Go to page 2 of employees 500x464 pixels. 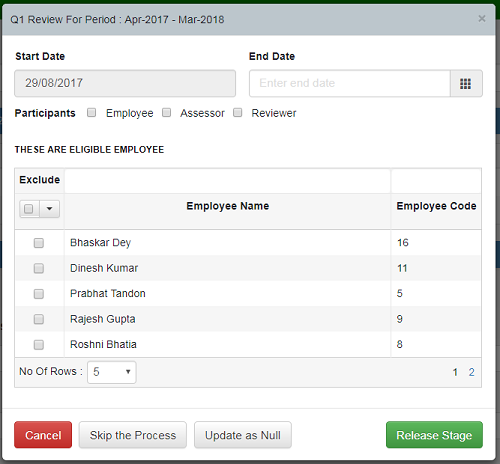pos(471,372)
